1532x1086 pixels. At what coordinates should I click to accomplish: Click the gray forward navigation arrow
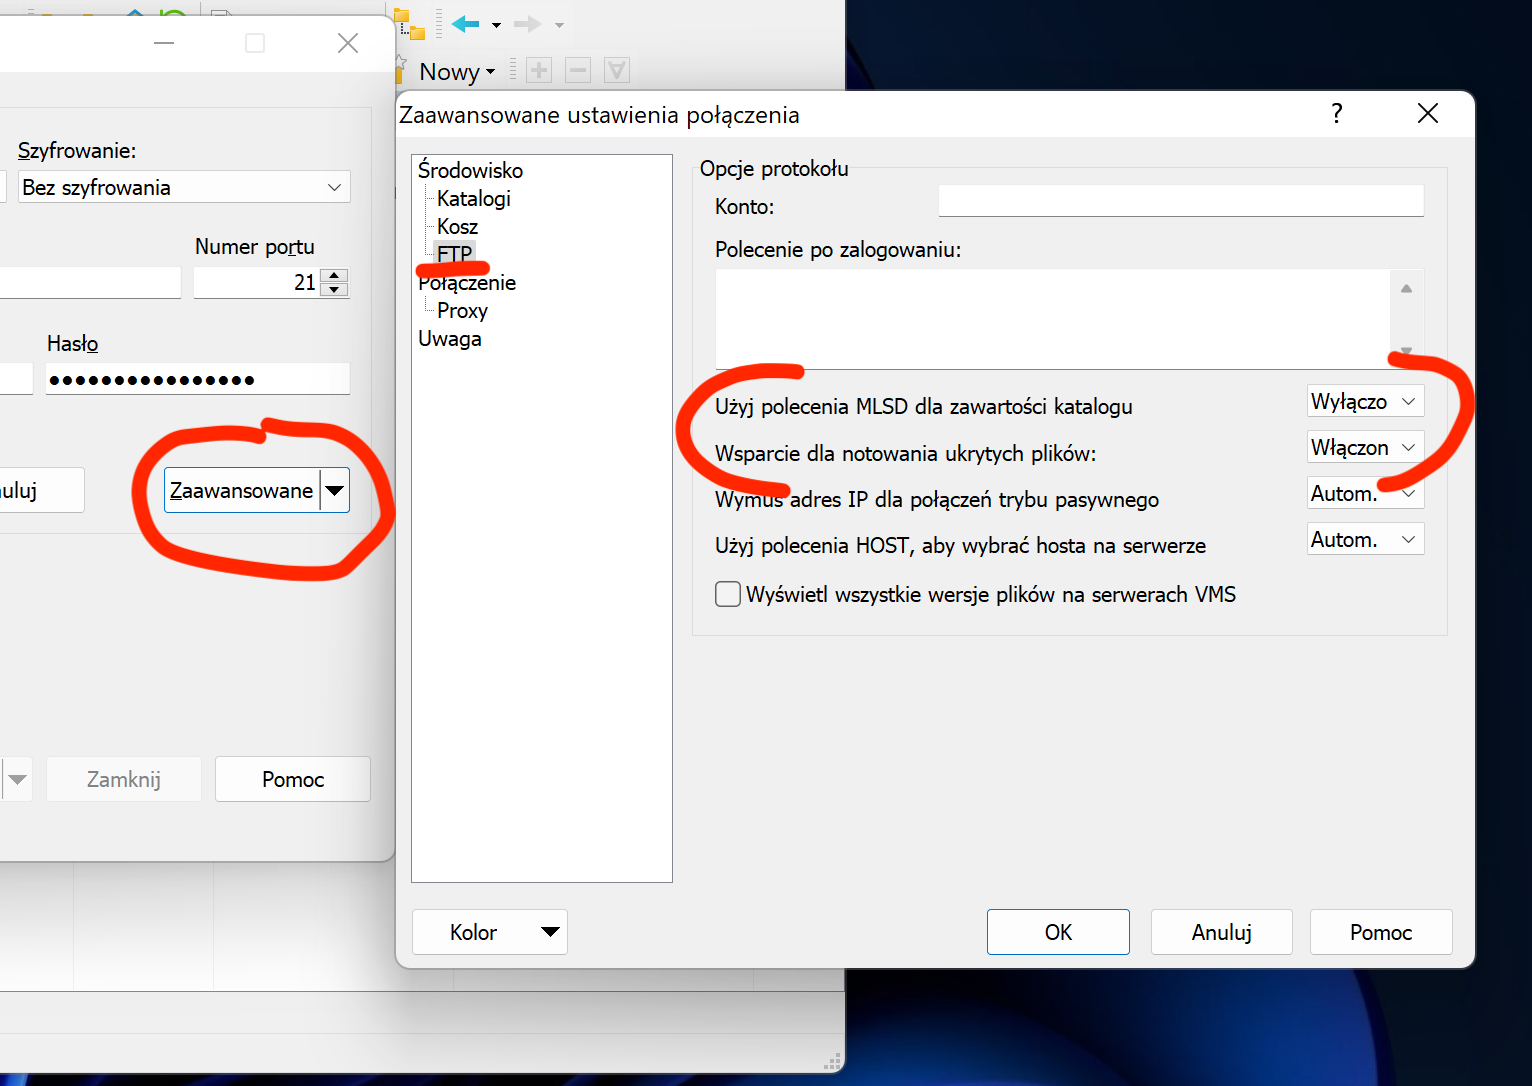pyautogui.click(x=526, y=24)
